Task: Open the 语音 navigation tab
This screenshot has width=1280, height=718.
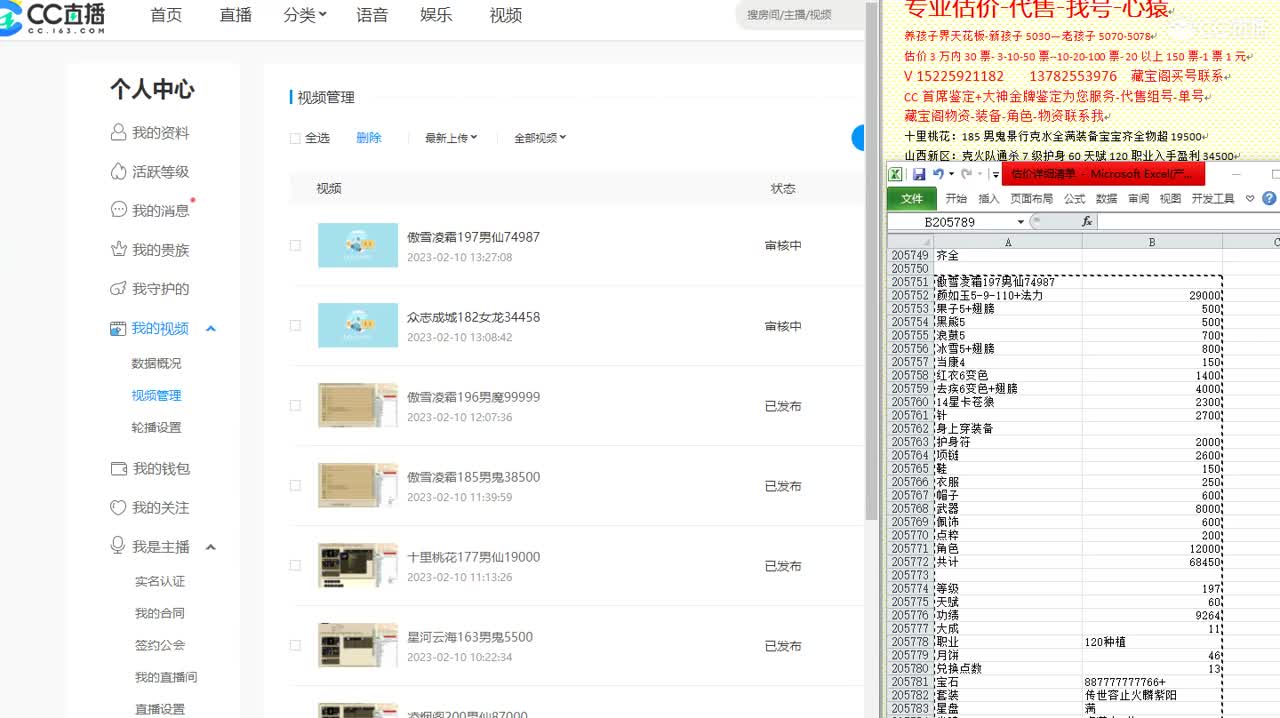Action: click(x=372, y=15)
